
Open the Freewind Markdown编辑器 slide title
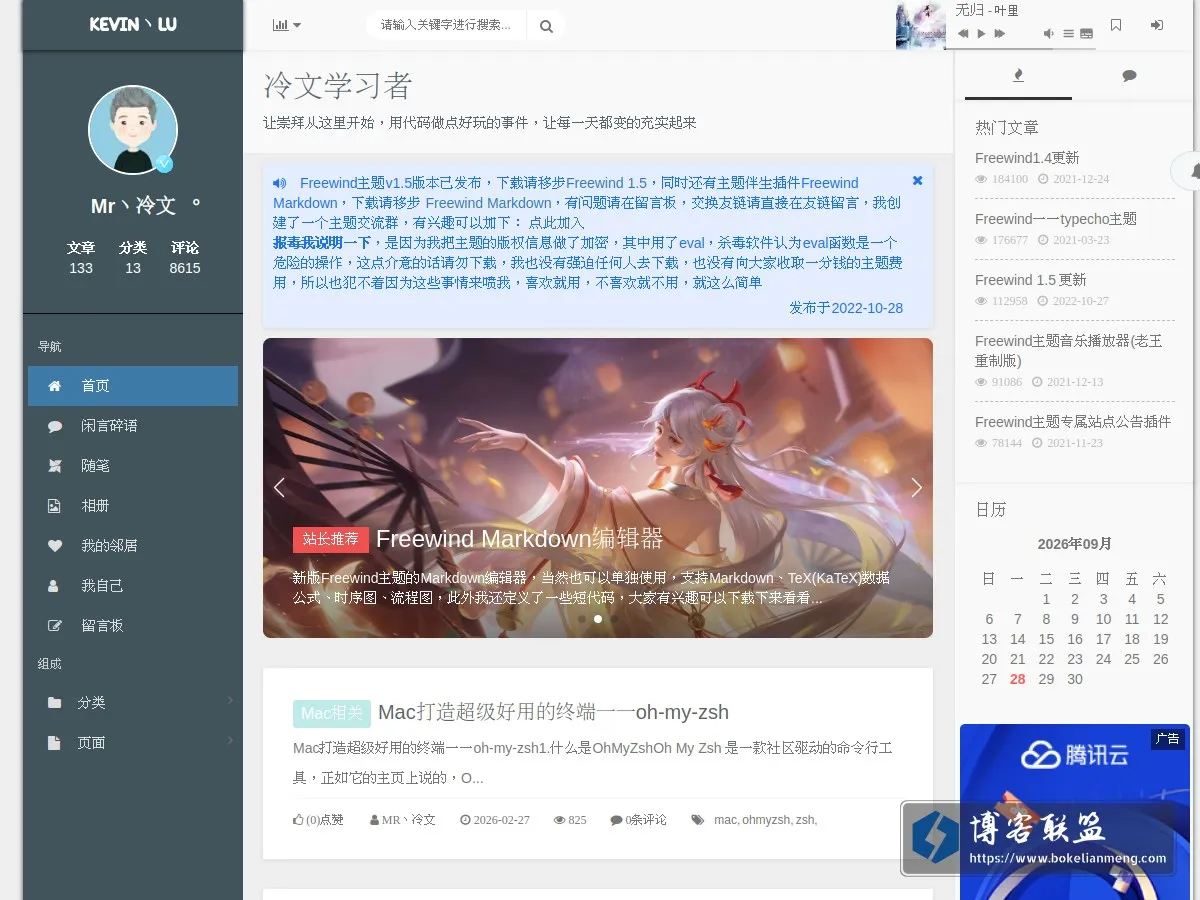[x=519, y=539]
